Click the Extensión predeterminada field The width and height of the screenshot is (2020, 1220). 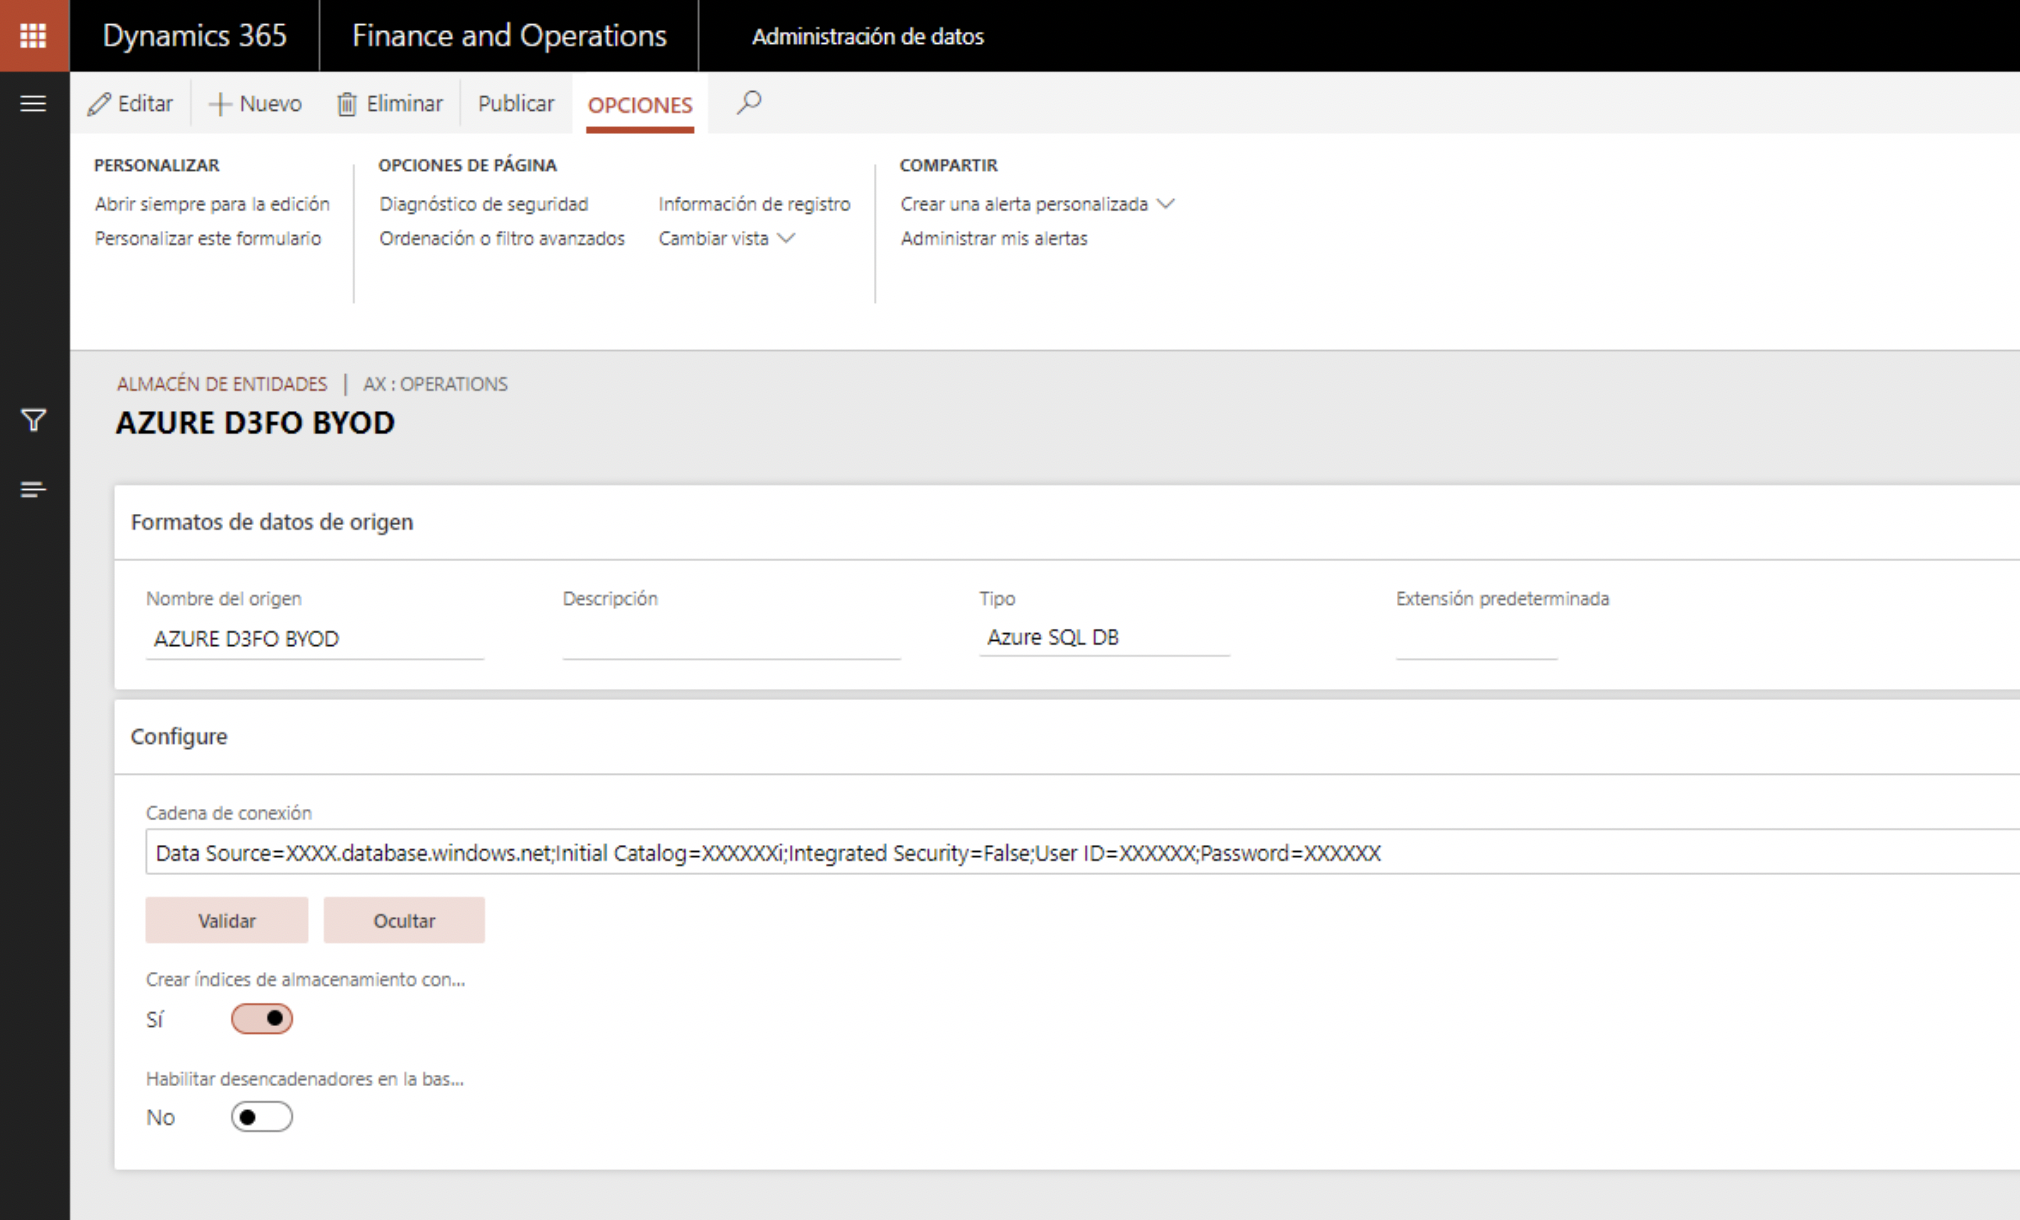1476,639
